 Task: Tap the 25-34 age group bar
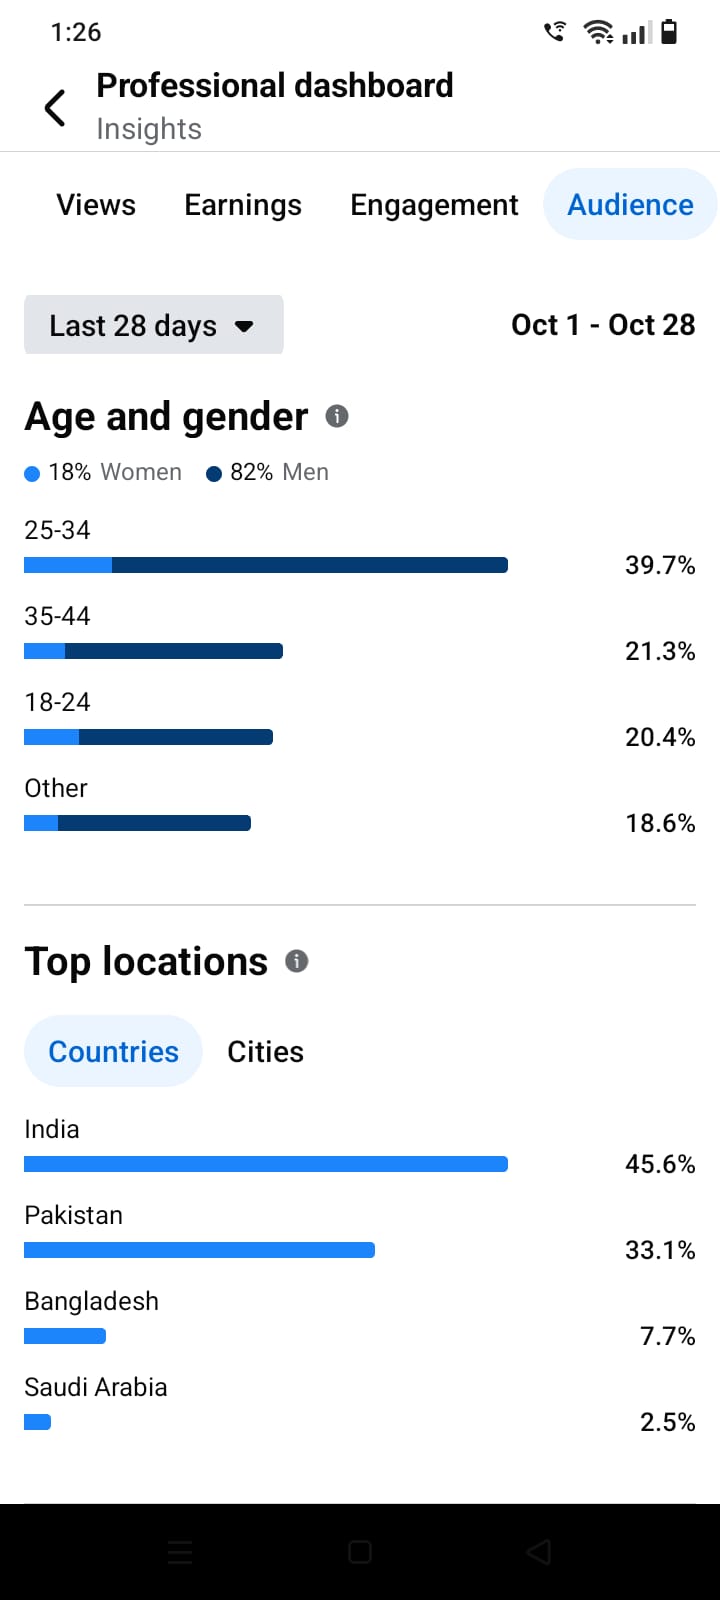coord(266,565)
